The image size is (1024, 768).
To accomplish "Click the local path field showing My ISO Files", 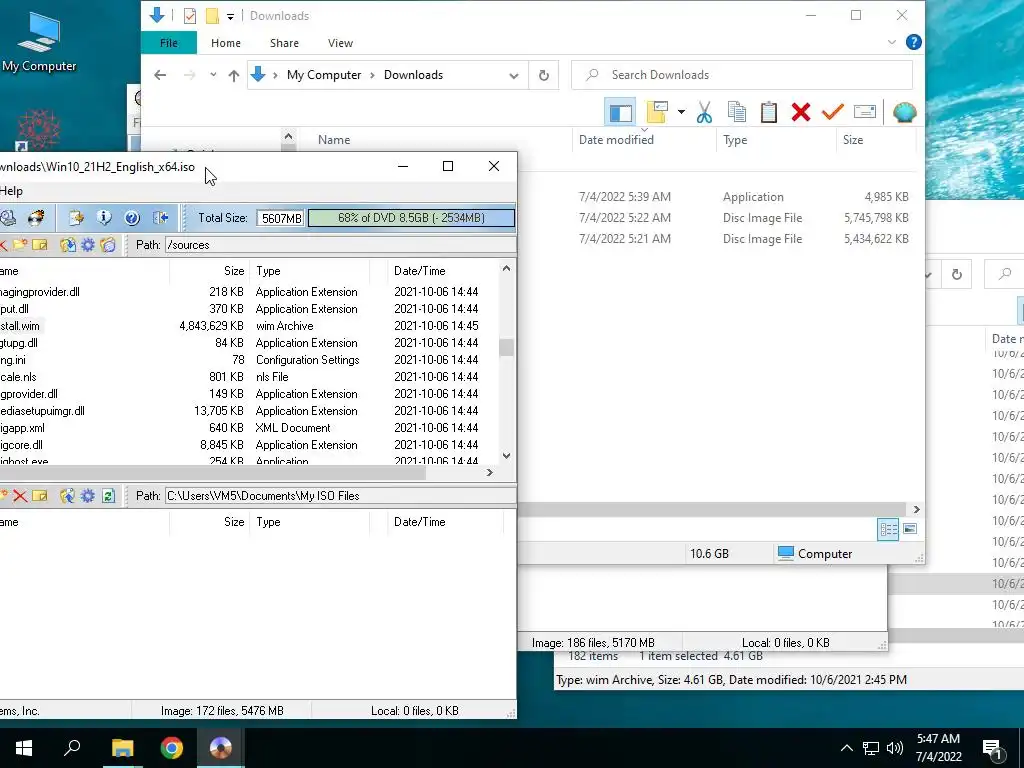I will pos(340,496).
